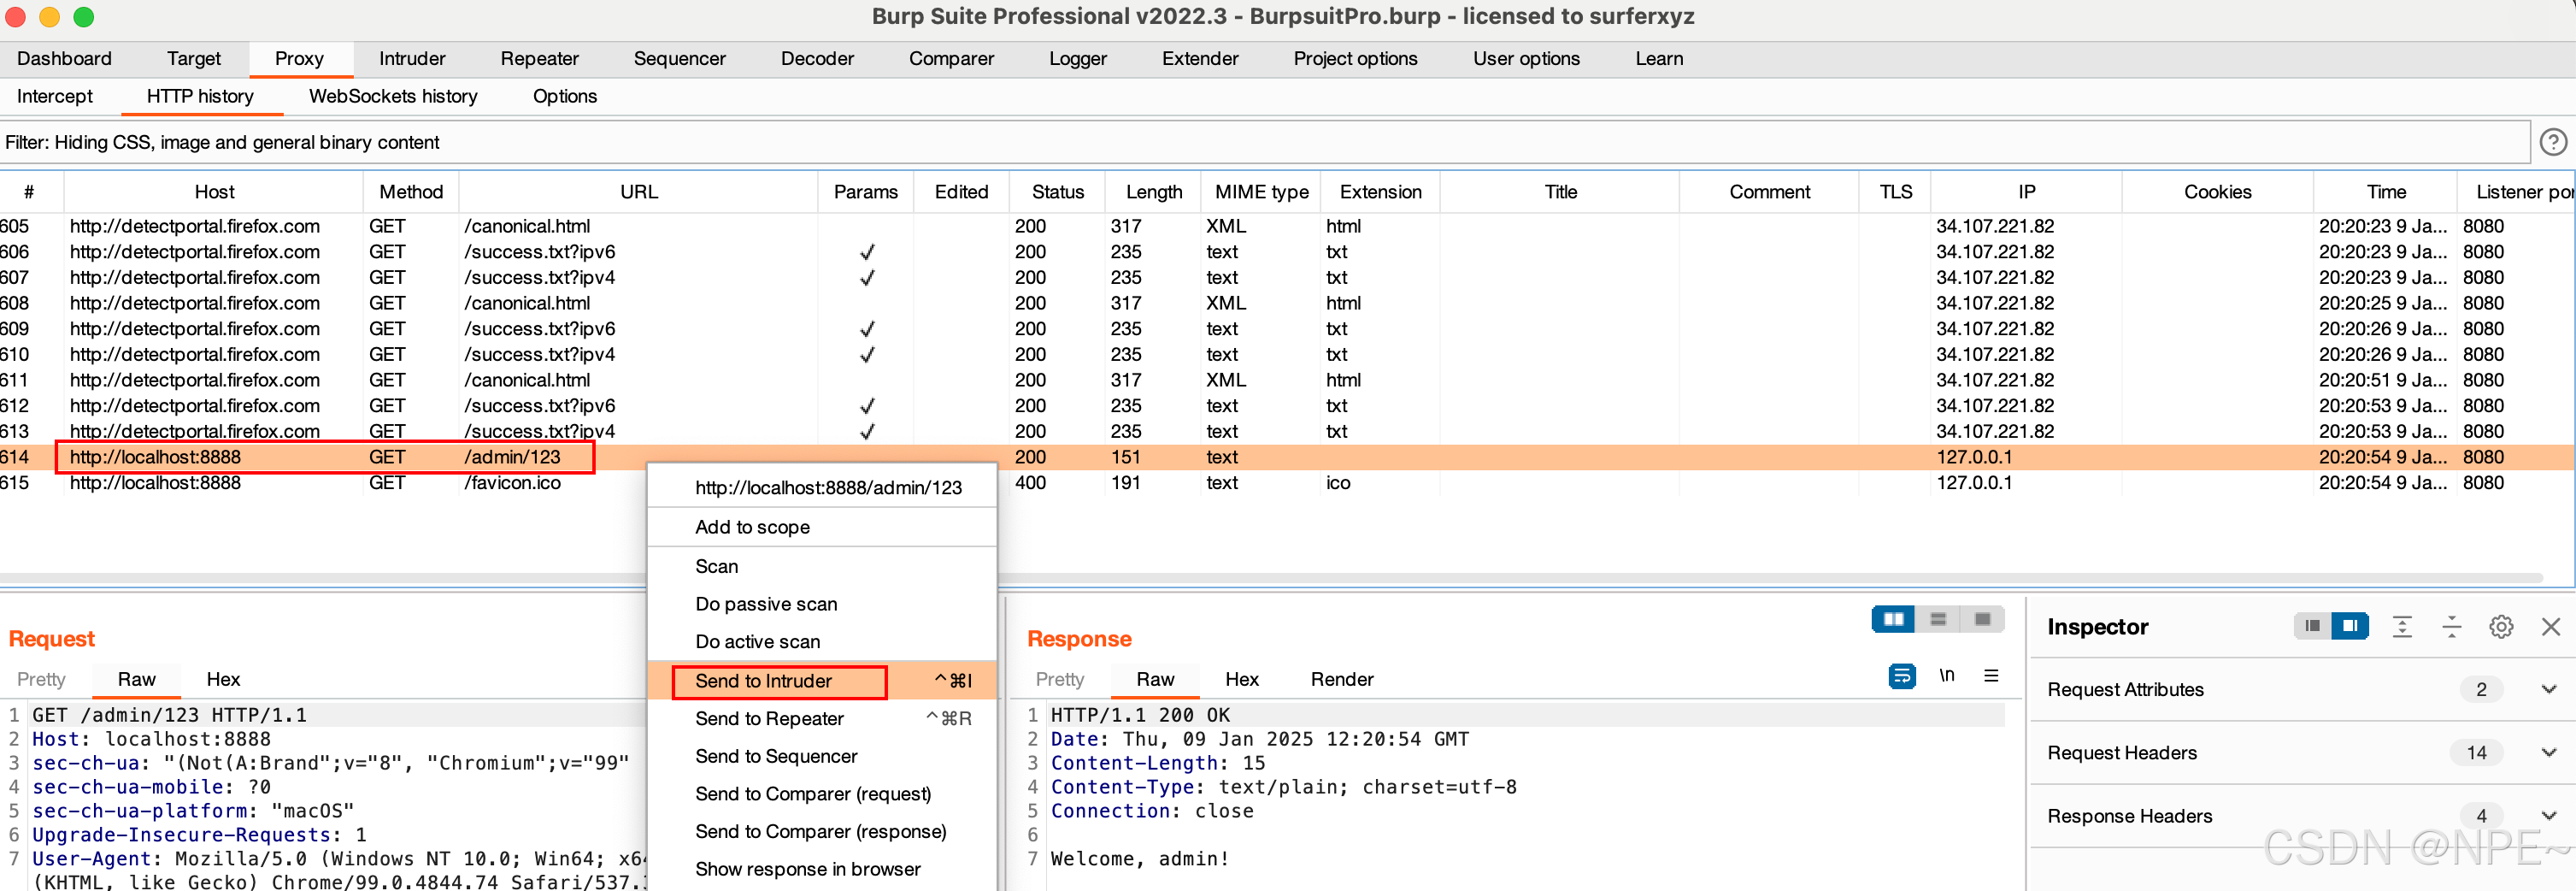This screenshot has width=2576, height=891.
Task: Sort history by Host column
Action: tap(214, 192)
